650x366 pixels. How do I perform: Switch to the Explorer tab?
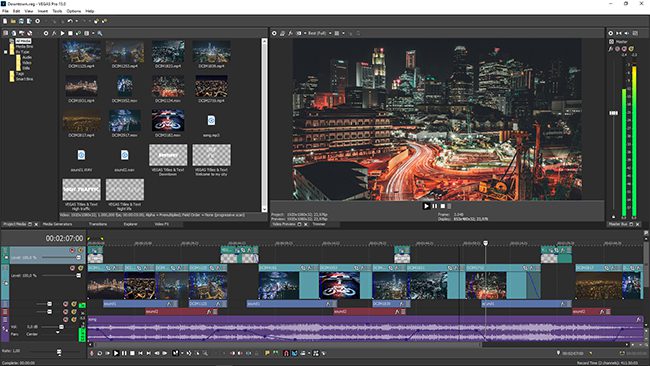tap(131, 224)
